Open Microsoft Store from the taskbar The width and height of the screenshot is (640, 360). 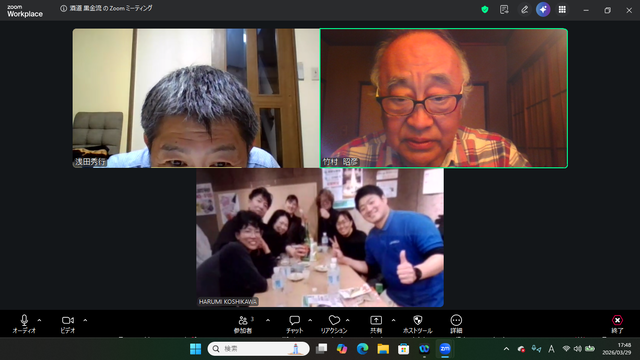[x=404, y=349]
